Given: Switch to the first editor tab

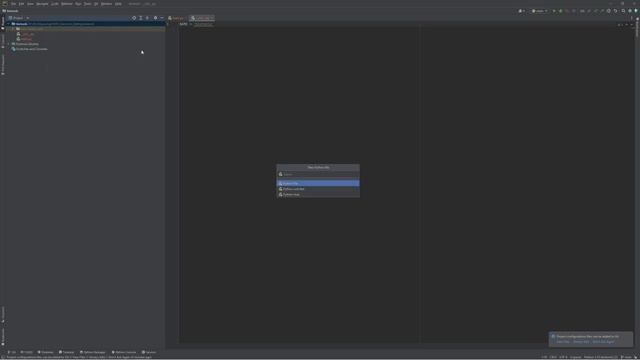Looking at the screenshot, I should (x=176, y=18).
